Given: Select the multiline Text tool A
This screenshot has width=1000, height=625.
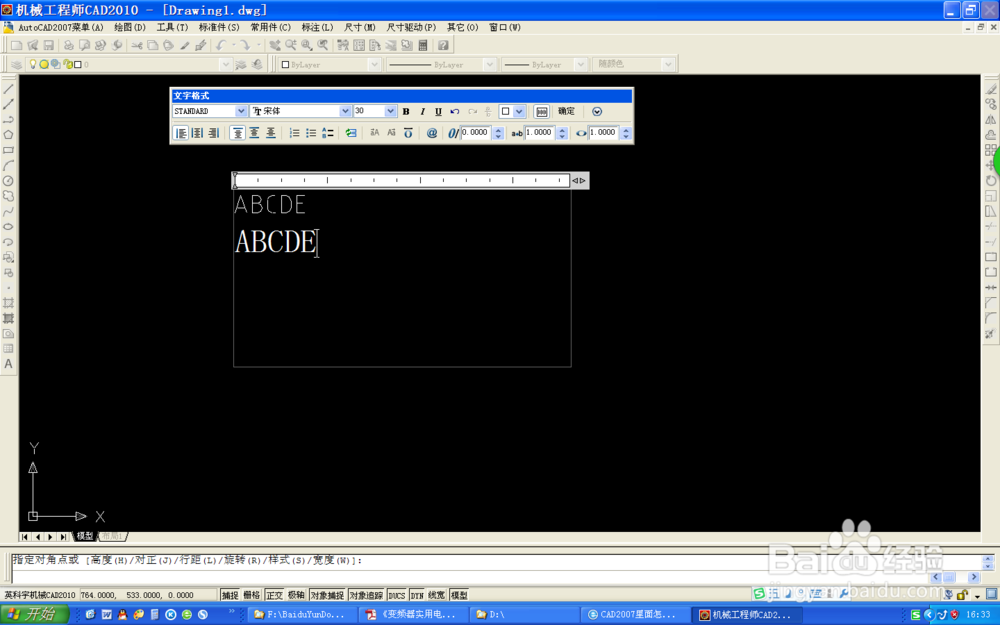Looking at the screenshot, I should tap(8, 364).
